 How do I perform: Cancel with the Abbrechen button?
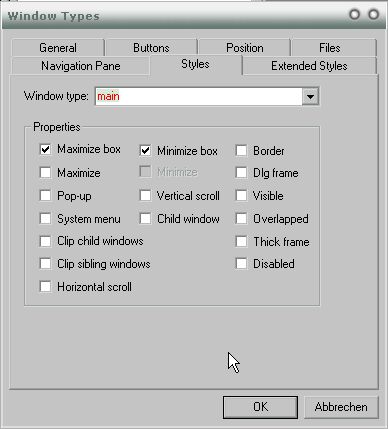(341, 407)
